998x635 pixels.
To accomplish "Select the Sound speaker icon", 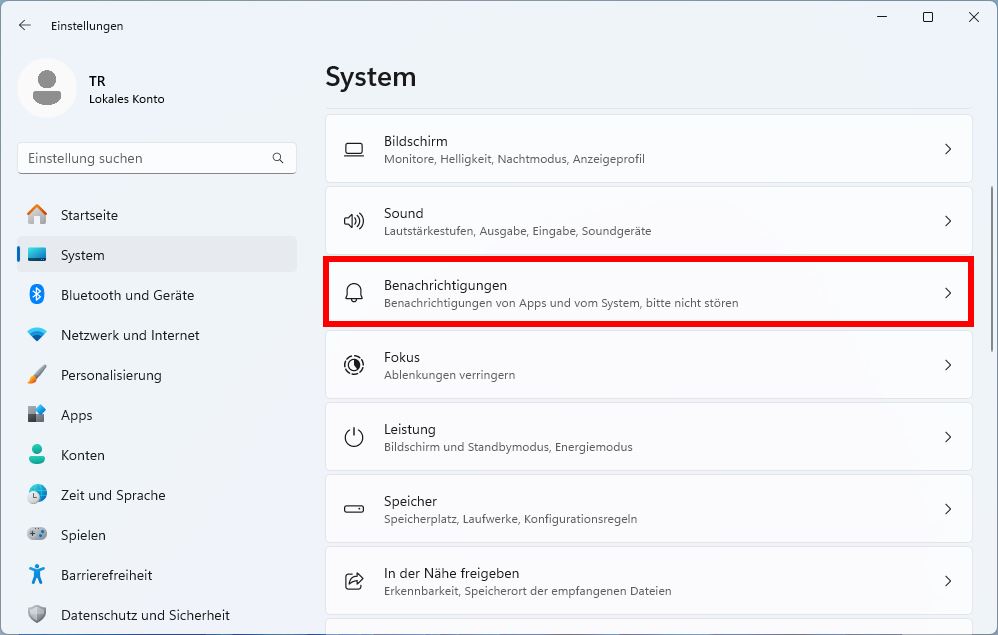I will 354,220.
